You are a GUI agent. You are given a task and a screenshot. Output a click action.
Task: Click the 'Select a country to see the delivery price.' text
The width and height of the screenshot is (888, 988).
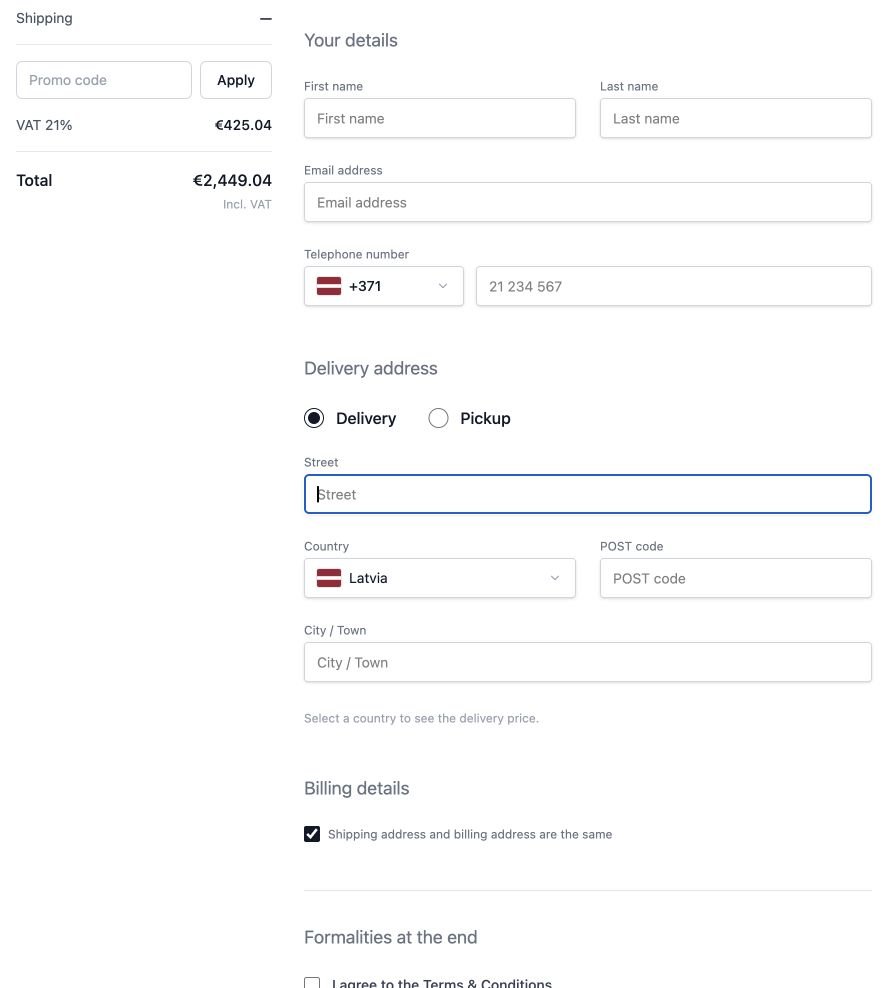[421, 718]
